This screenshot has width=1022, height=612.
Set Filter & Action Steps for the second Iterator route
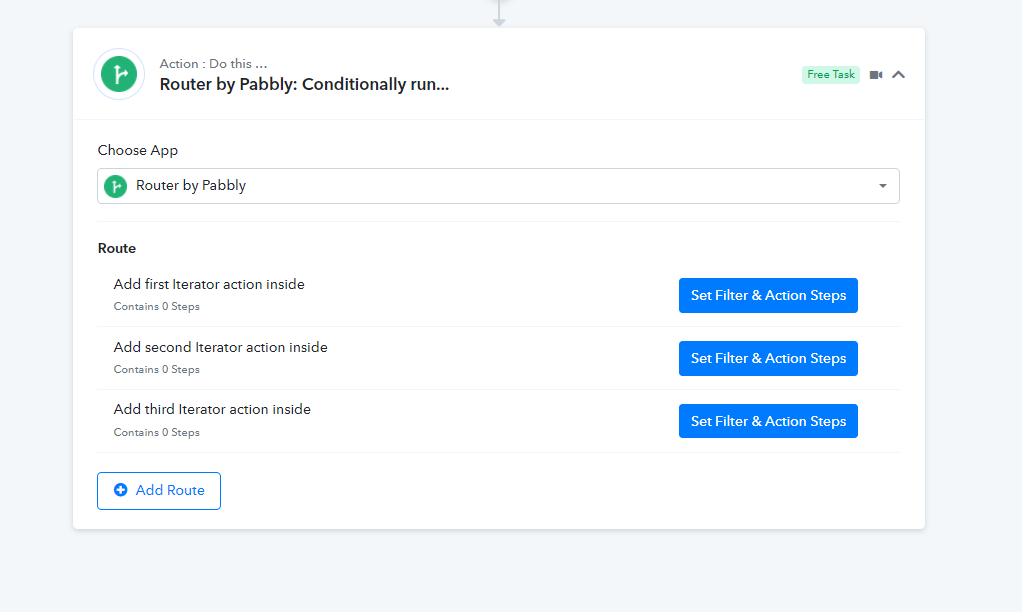click(x=768, y=358)
